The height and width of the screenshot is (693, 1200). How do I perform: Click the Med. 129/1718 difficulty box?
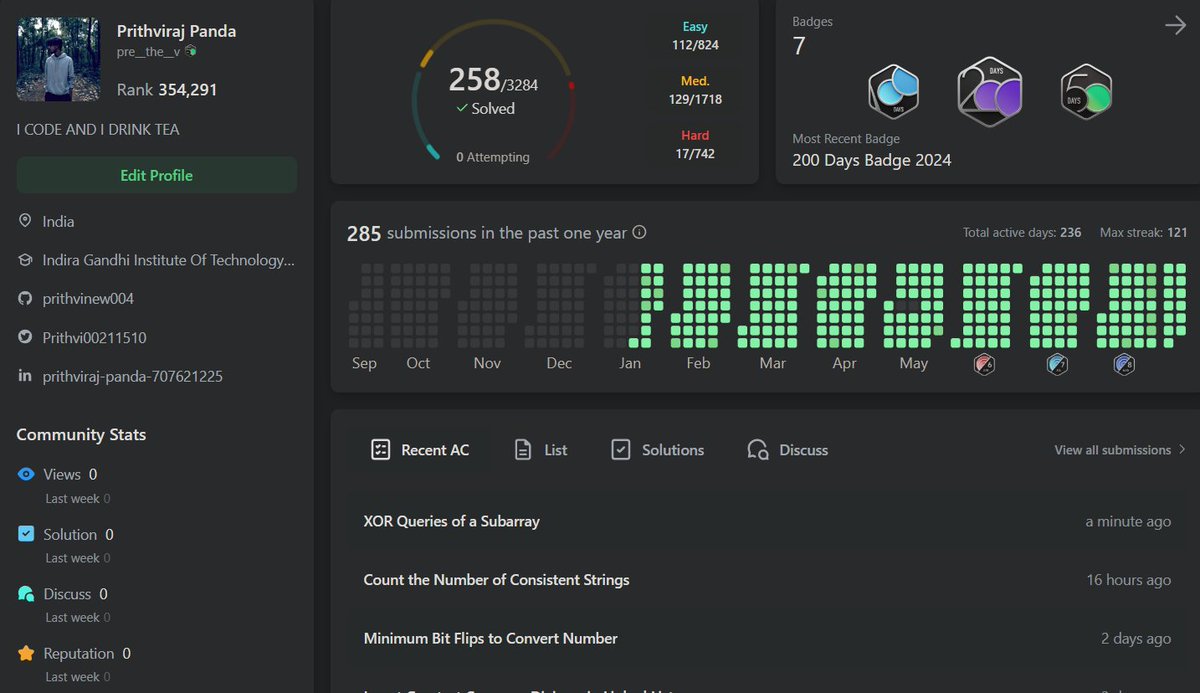pyautogui.click(x=695, y=90)
